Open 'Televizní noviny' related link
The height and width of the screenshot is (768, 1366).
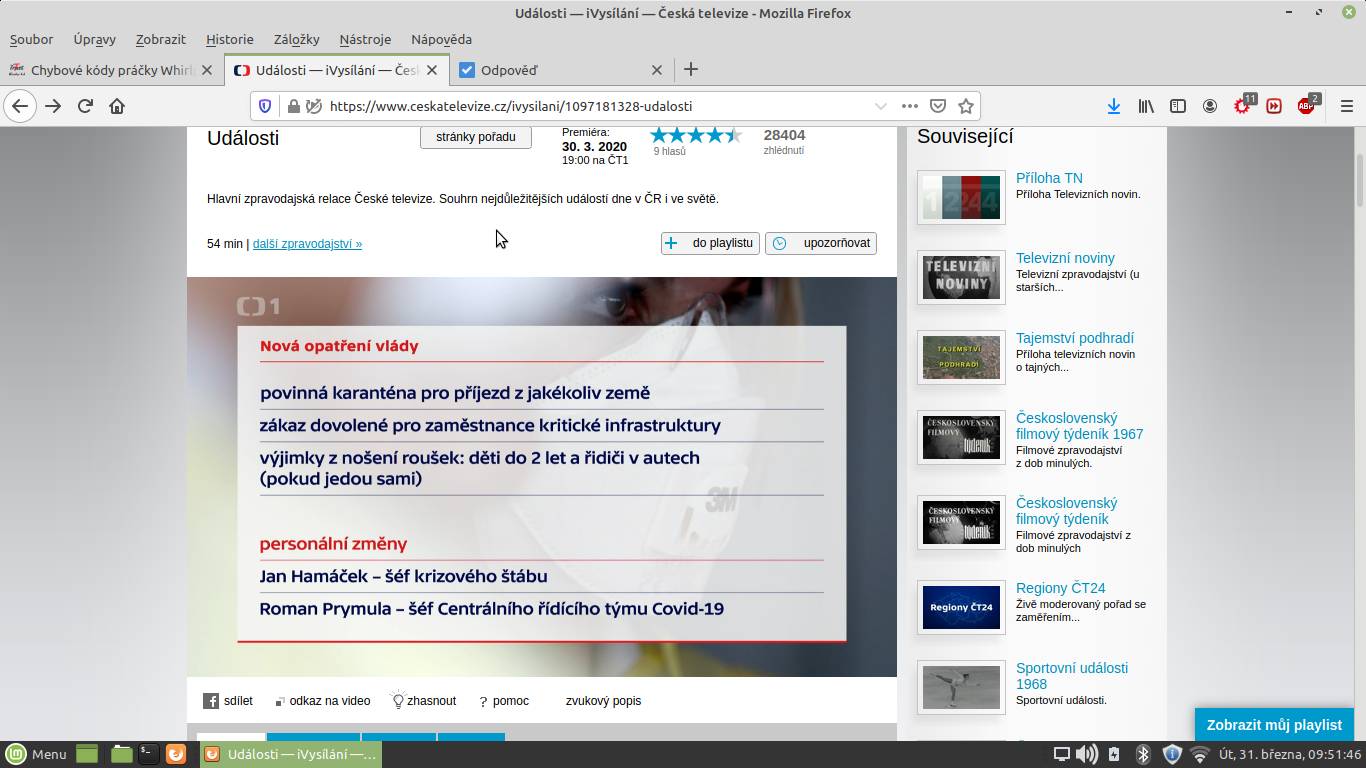[1065, 258]
